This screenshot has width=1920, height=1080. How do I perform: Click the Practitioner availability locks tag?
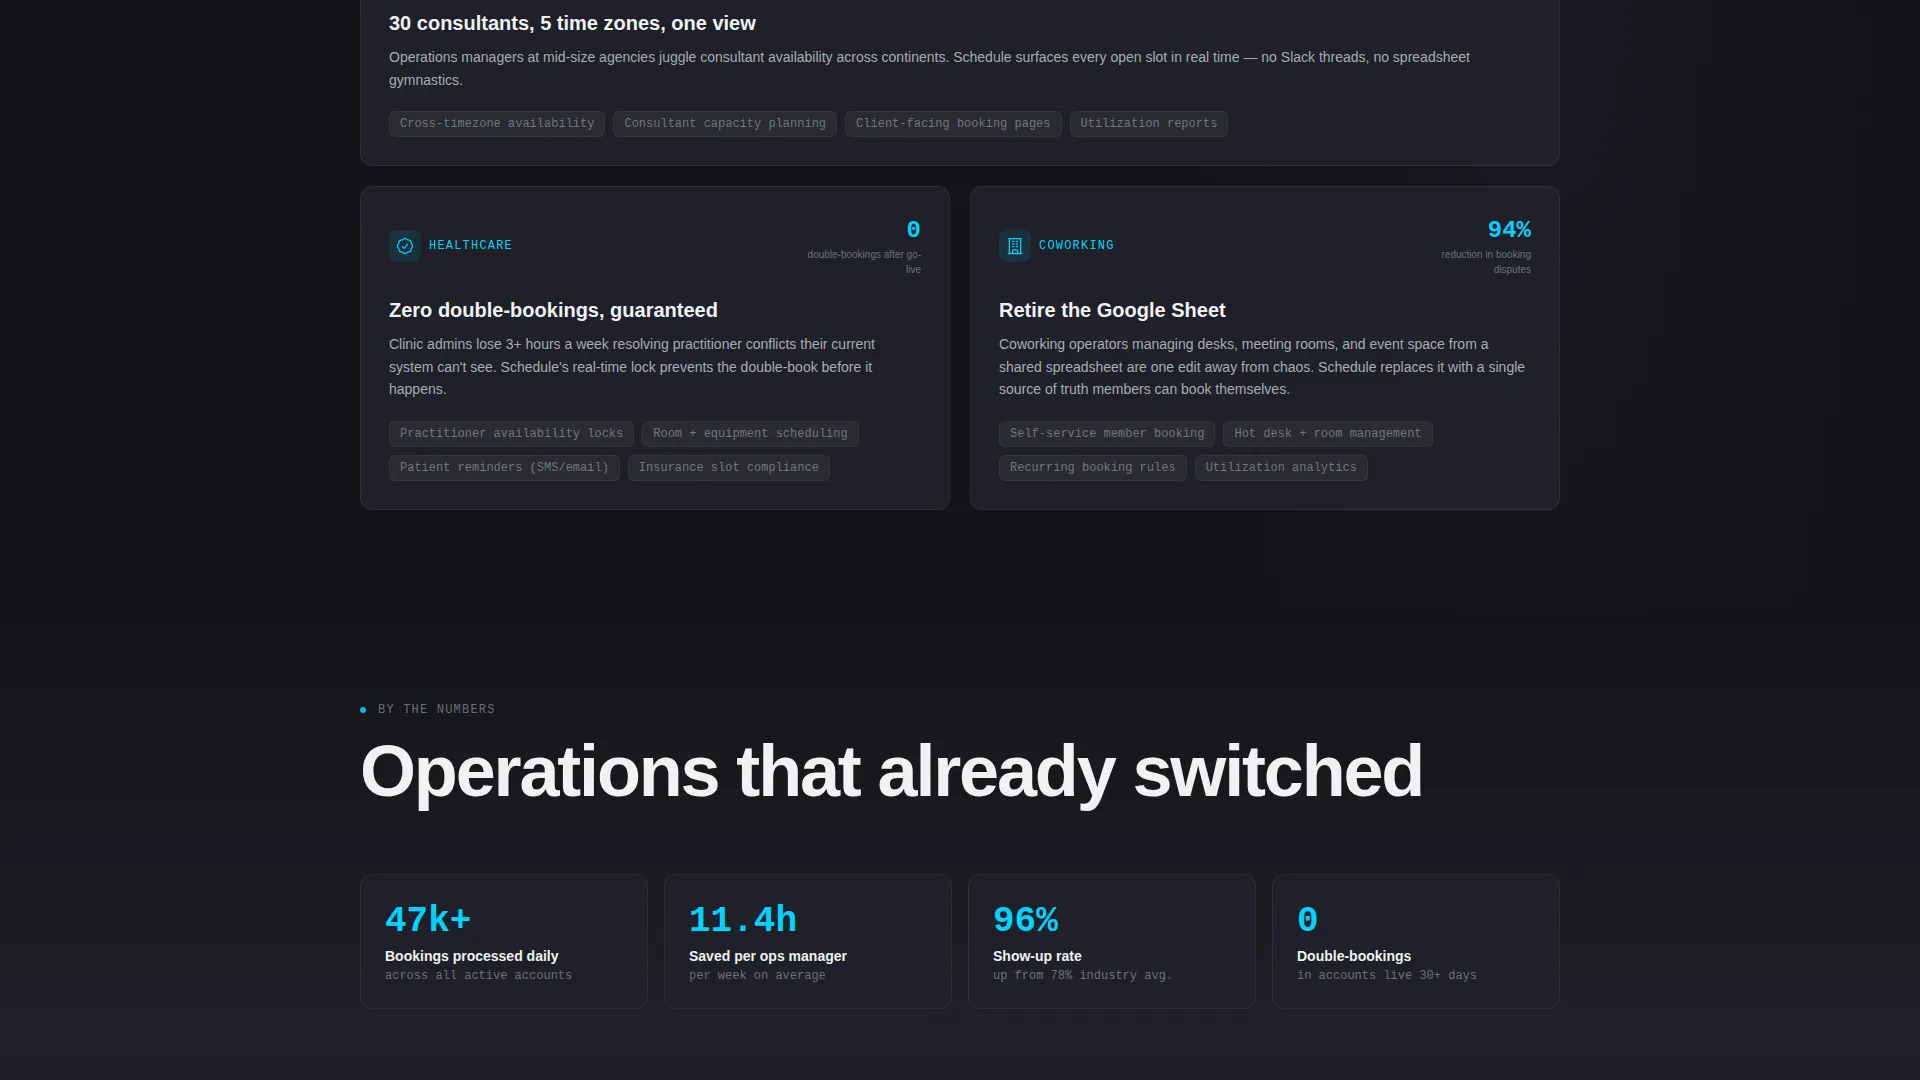click(x=511, y=434)
